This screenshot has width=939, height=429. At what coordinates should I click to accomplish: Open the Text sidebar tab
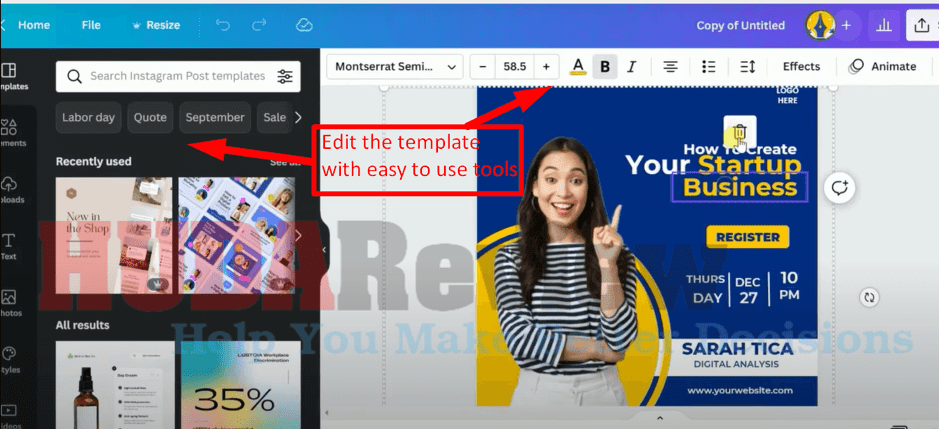pos(9,247)
